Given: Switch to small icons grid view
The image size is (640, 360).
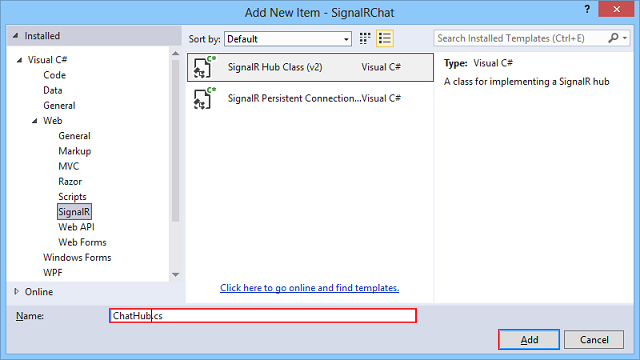Looking at the screenshot, I should click(364, 39).
